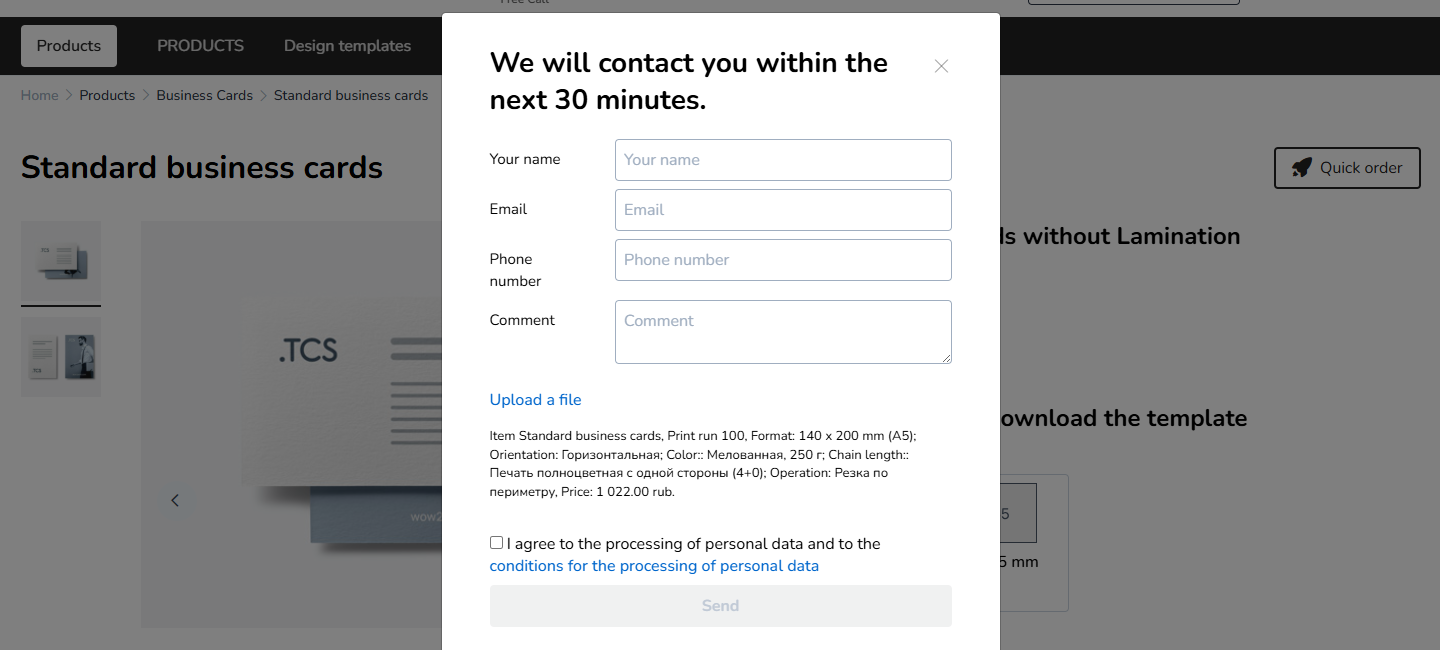Screen dimensions: 1440x650
Task: Click the Your name input field
Action: point(783,160)
